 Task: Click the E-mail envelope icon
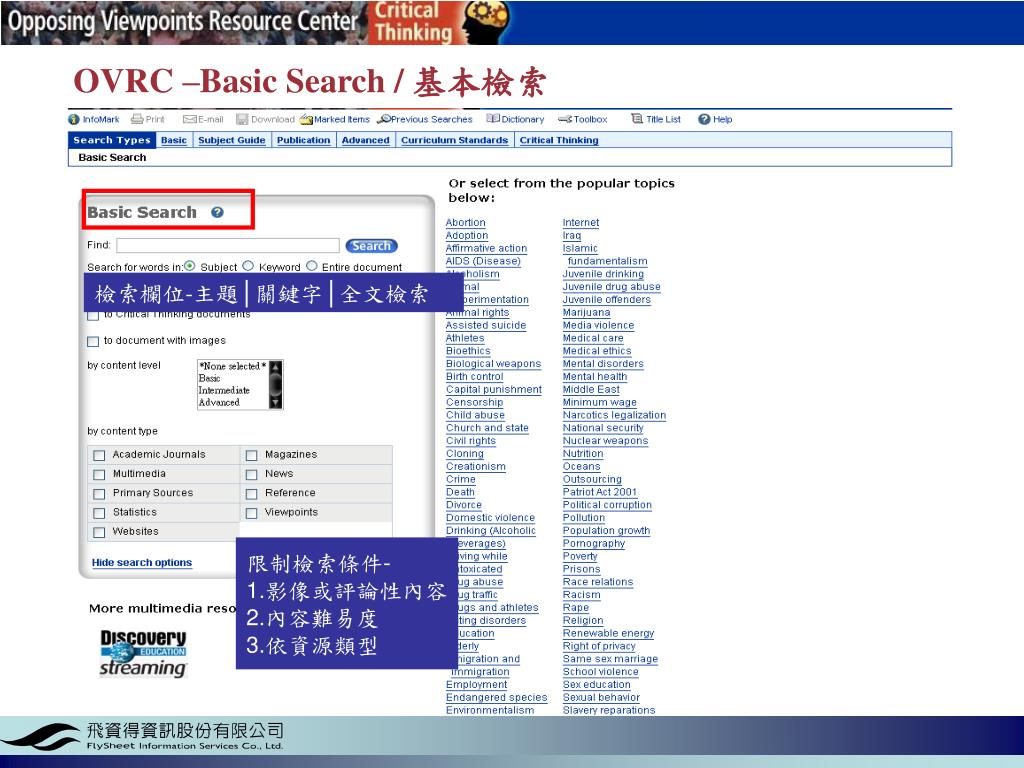tap(189, 120)
